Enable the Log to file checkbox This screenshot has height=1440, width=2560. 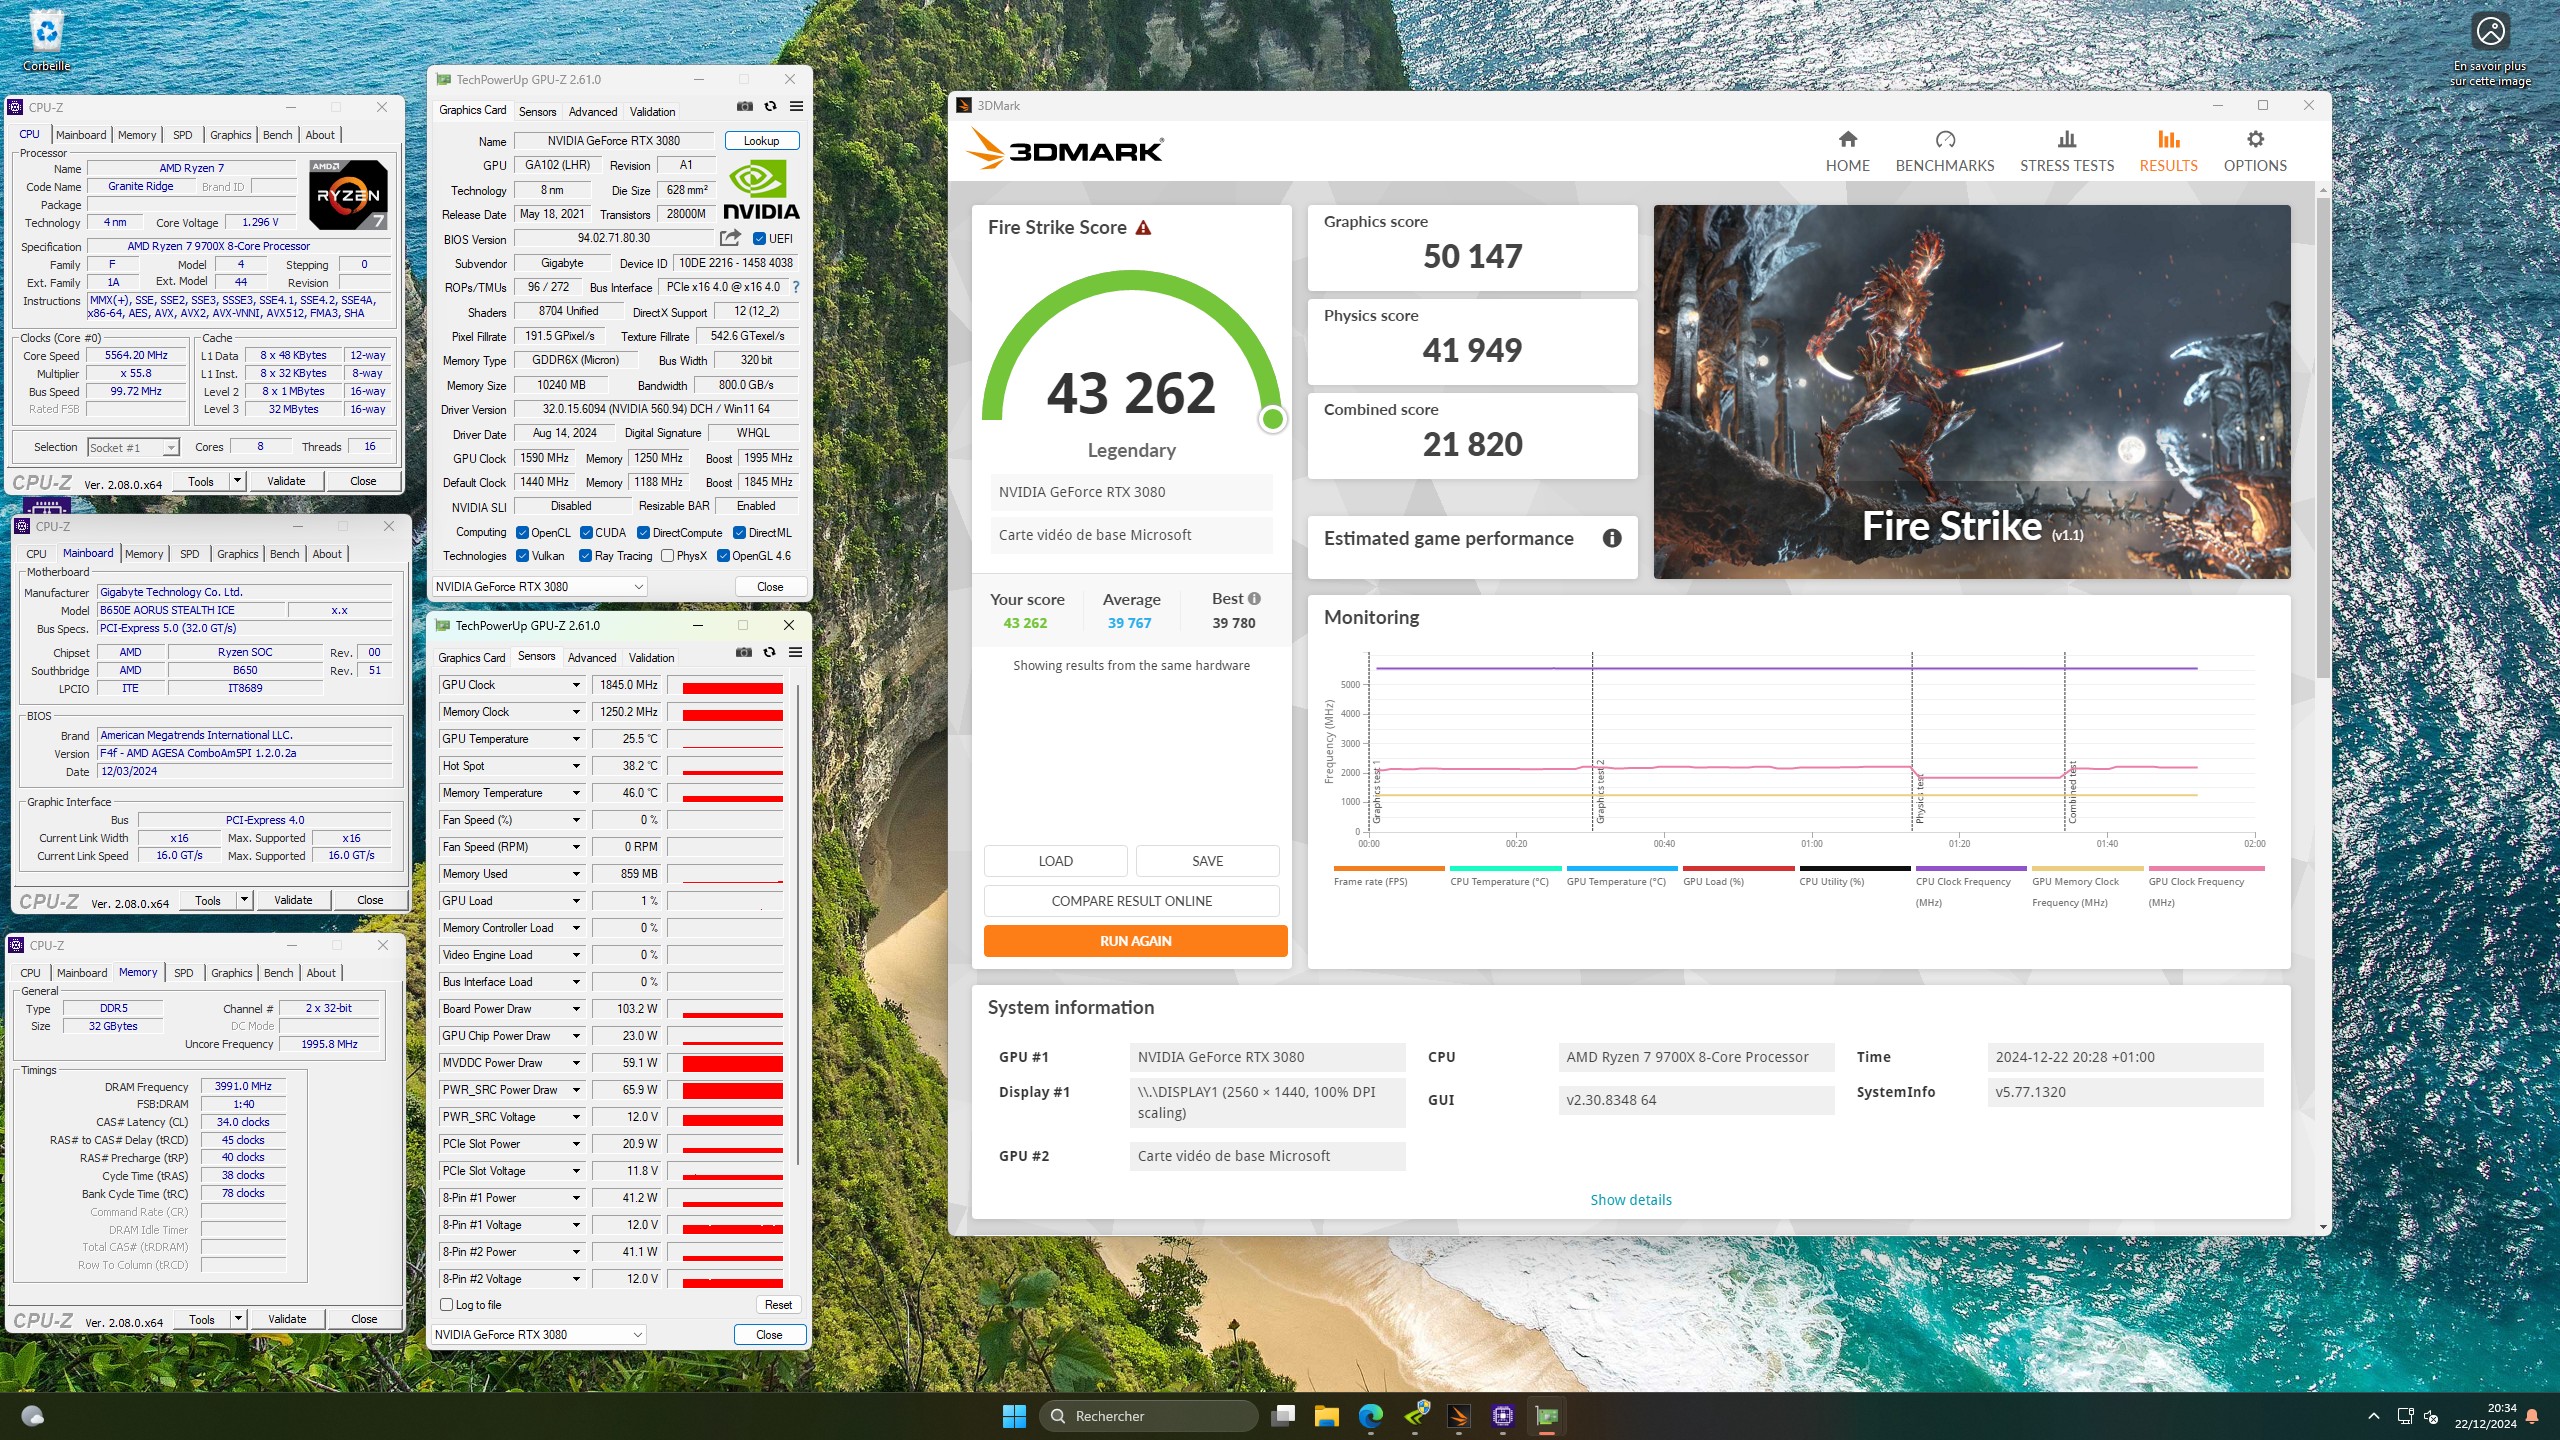(x=447, y=1304)
